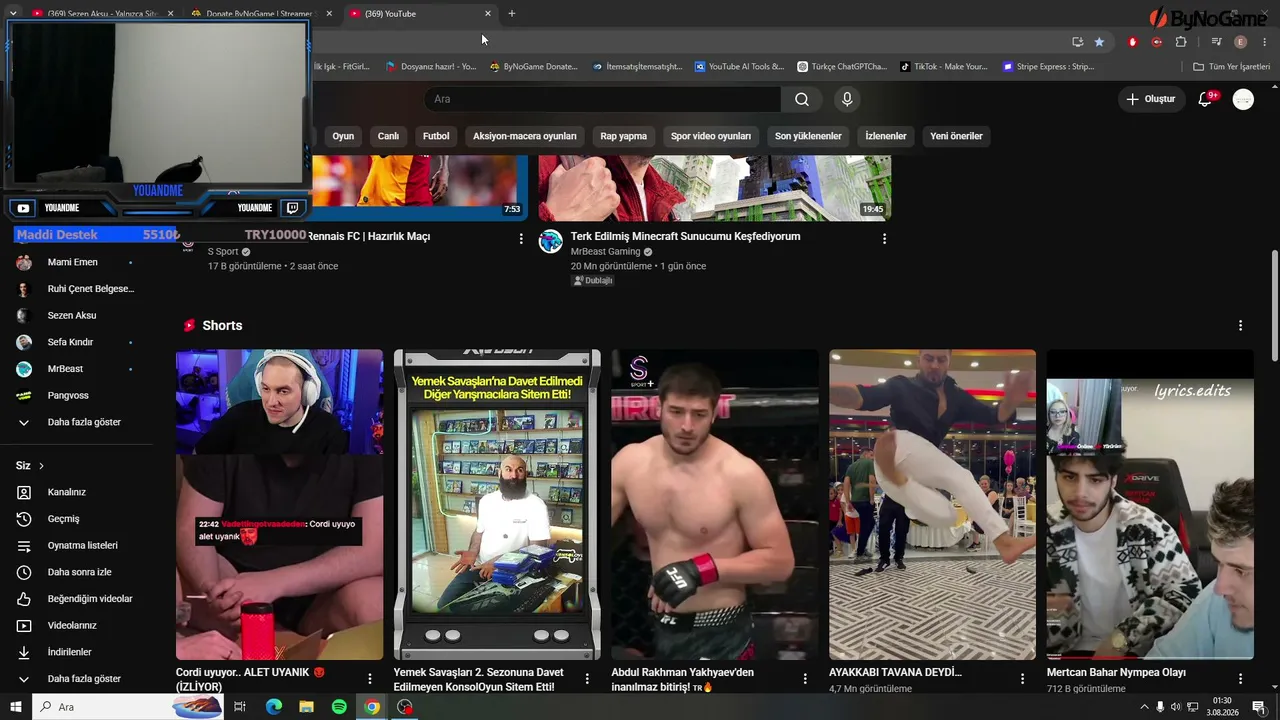1280x720 pixels.
Task: Select the Son yüklenenler chip
Action: click(808, 136)
